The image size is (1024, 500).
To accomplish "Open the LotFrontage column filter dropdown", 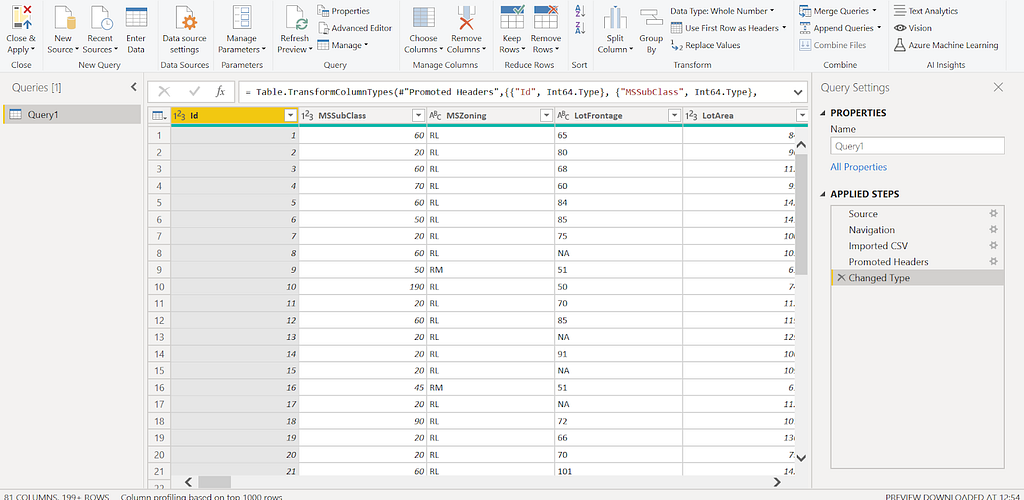I will pyautogui.click(x=675, y=116).
